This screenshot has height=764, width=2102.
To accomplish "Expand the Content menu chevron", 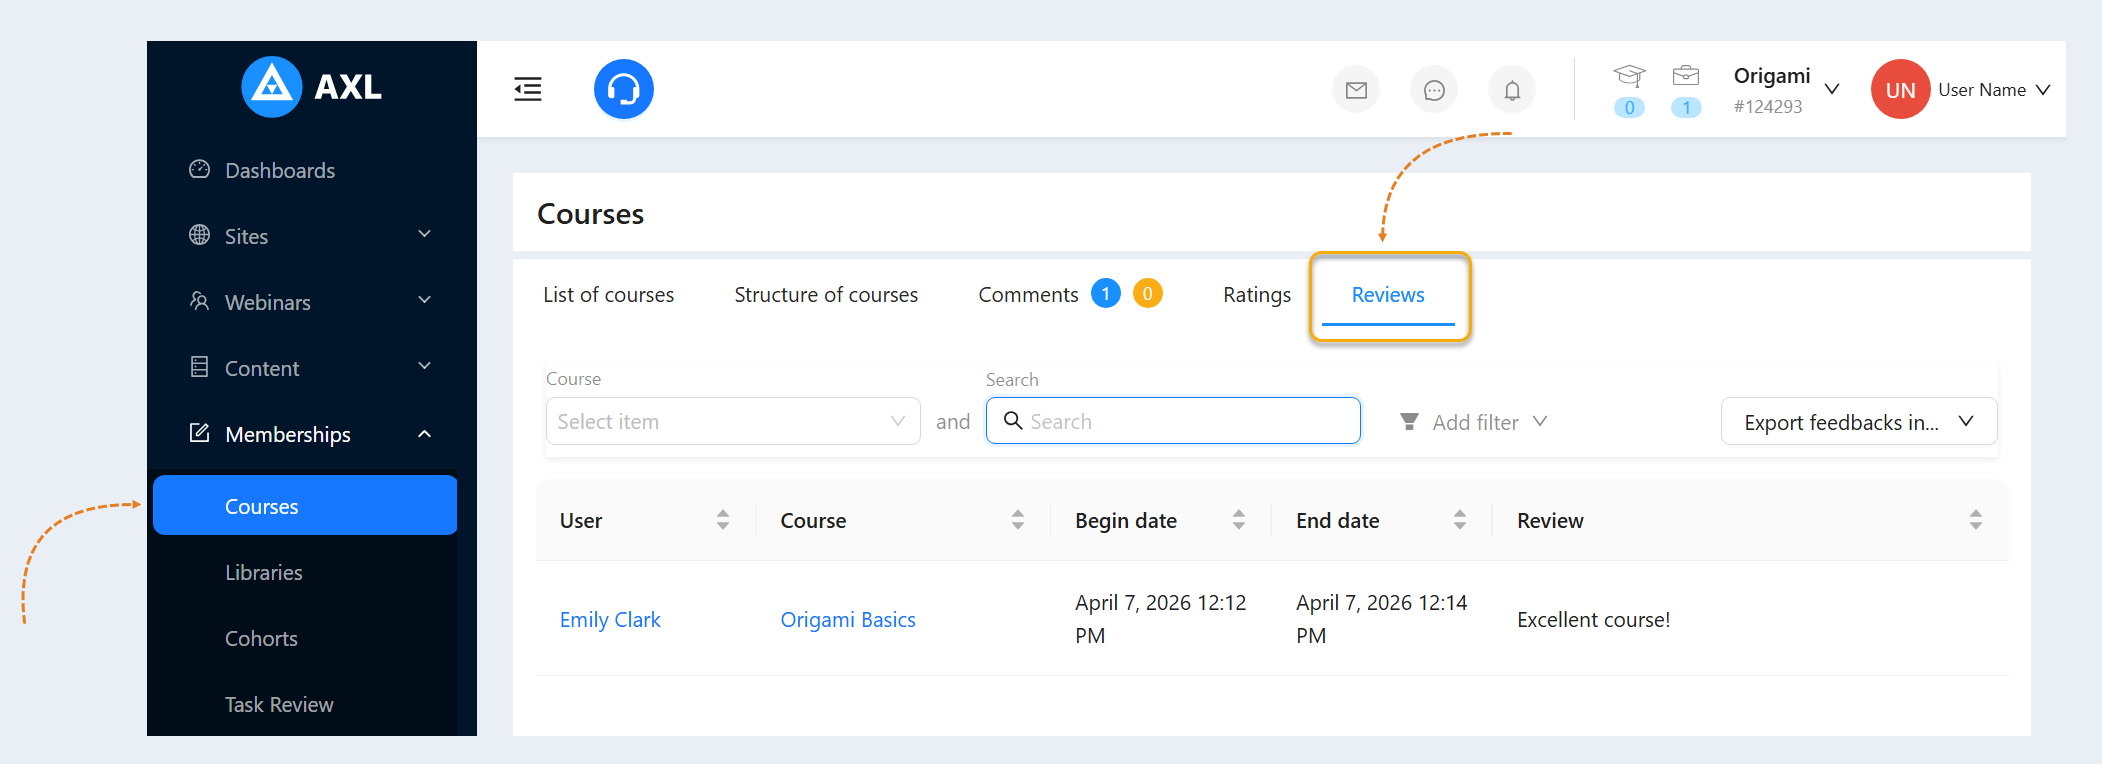I will 425,366.
